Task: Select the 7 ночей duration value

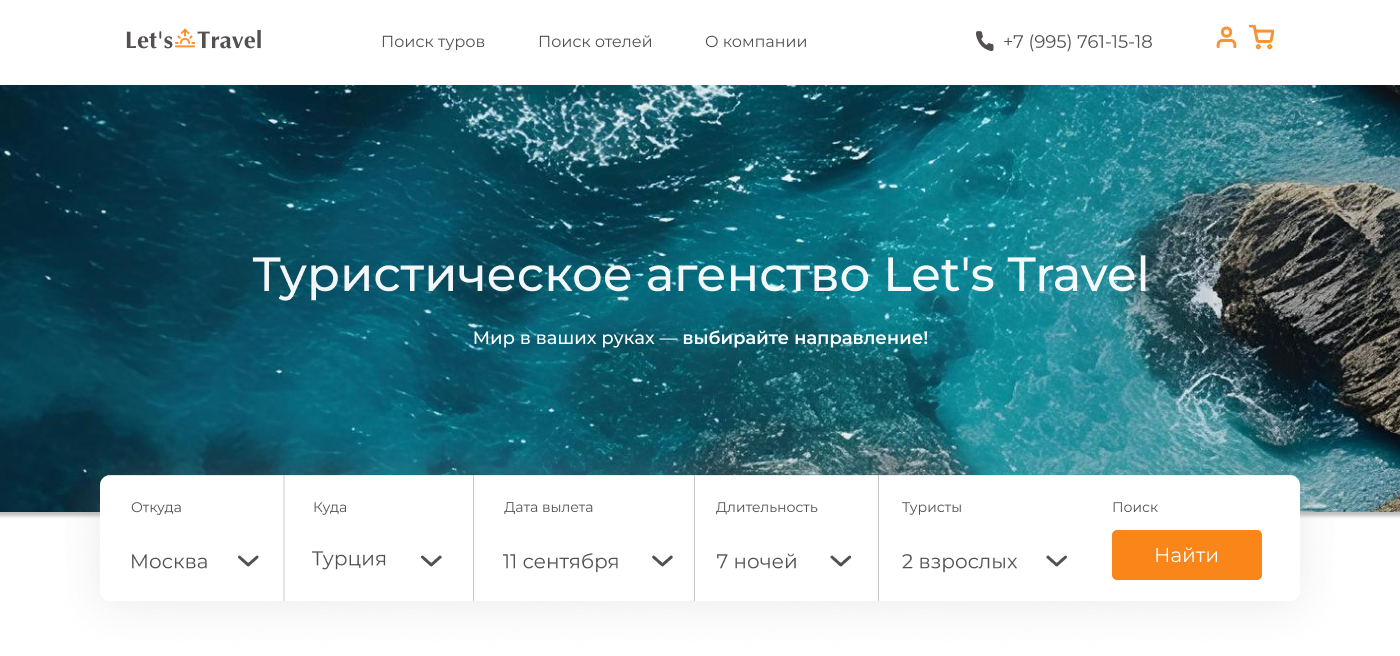Action: [x=757, y=562]
